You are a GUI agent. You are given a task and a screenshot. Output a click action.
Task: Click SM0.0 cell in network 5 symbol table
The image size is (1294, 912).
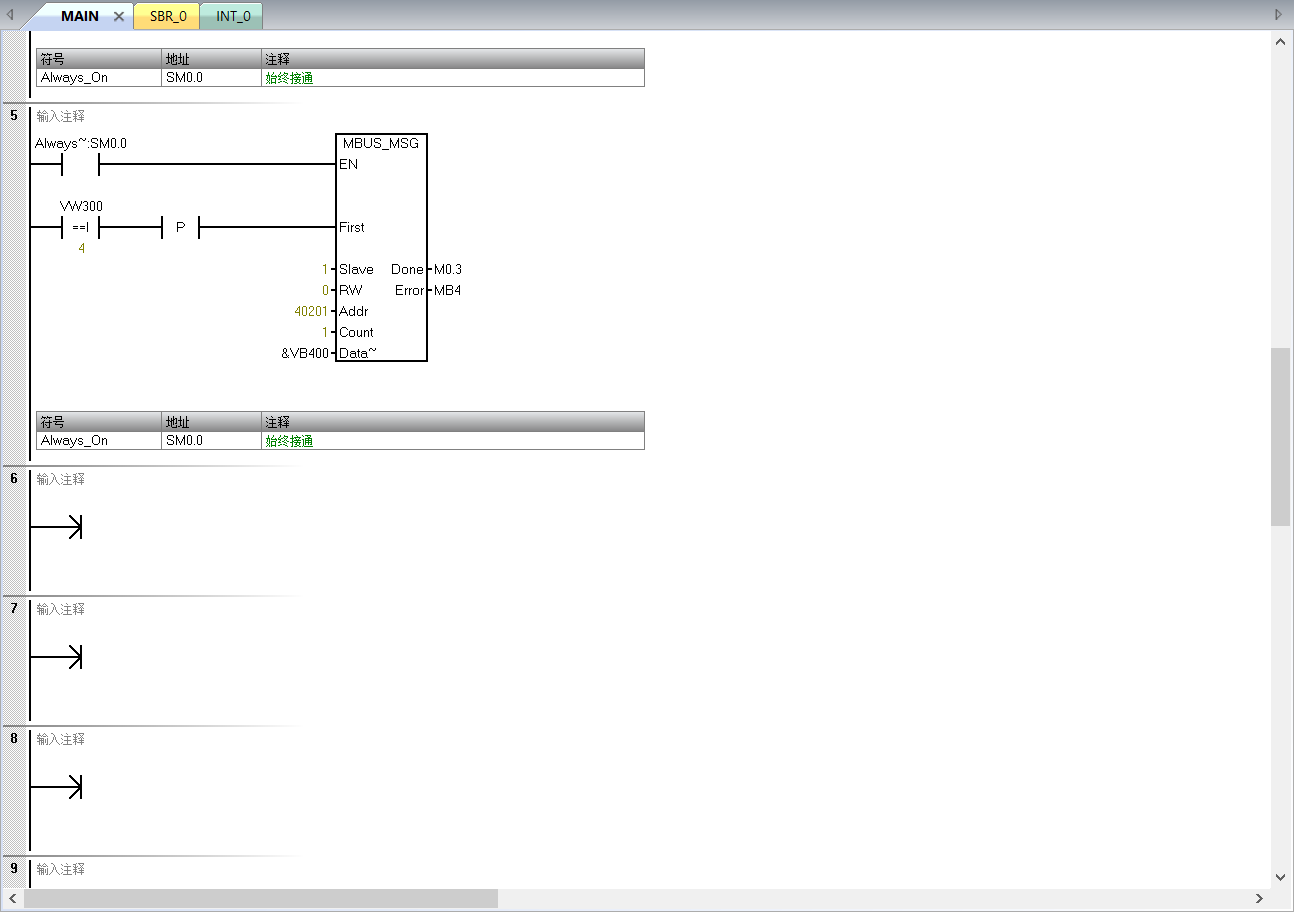tap(212, 440)
